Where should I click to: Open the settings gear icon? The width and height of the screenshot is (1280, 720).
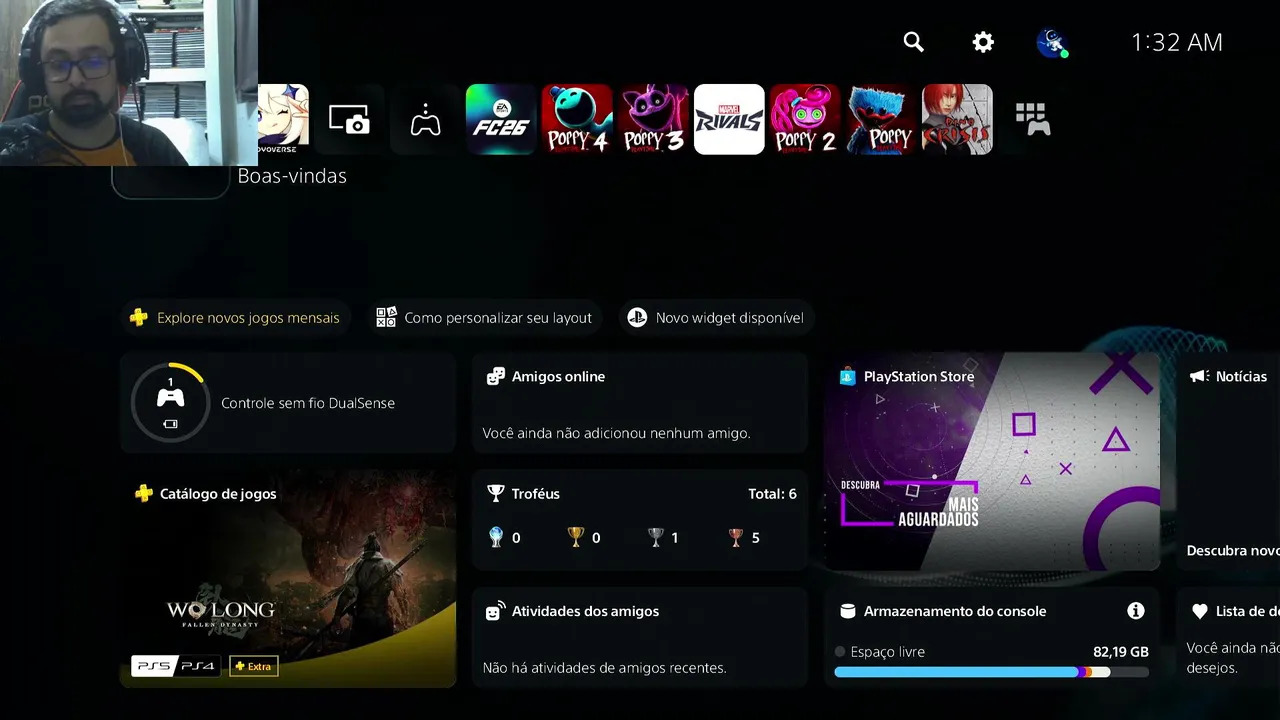coord(983,42)
